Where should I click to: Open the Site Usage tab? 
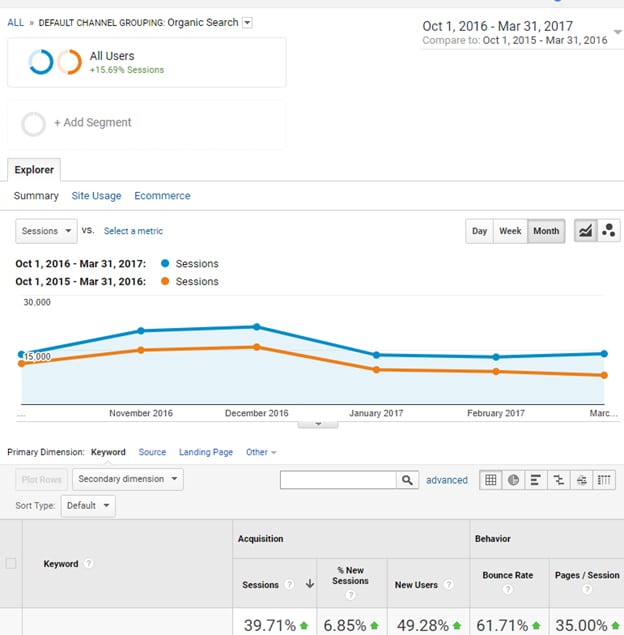pyautogui.click(x=96, y=196)
